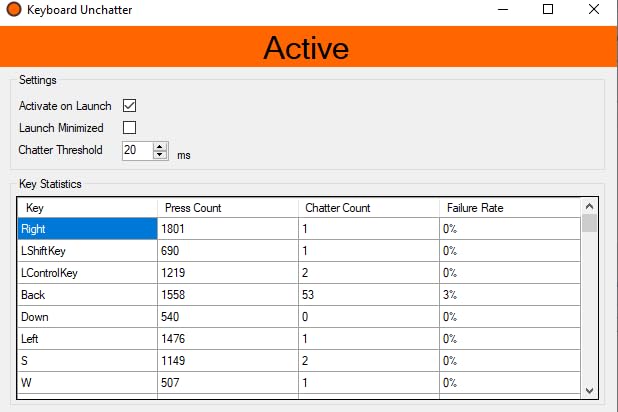The height and width of the screenshot is (412, 618).
Task: Click the scrollbar down arrow in Key Statistics
Action: [589, 390]
